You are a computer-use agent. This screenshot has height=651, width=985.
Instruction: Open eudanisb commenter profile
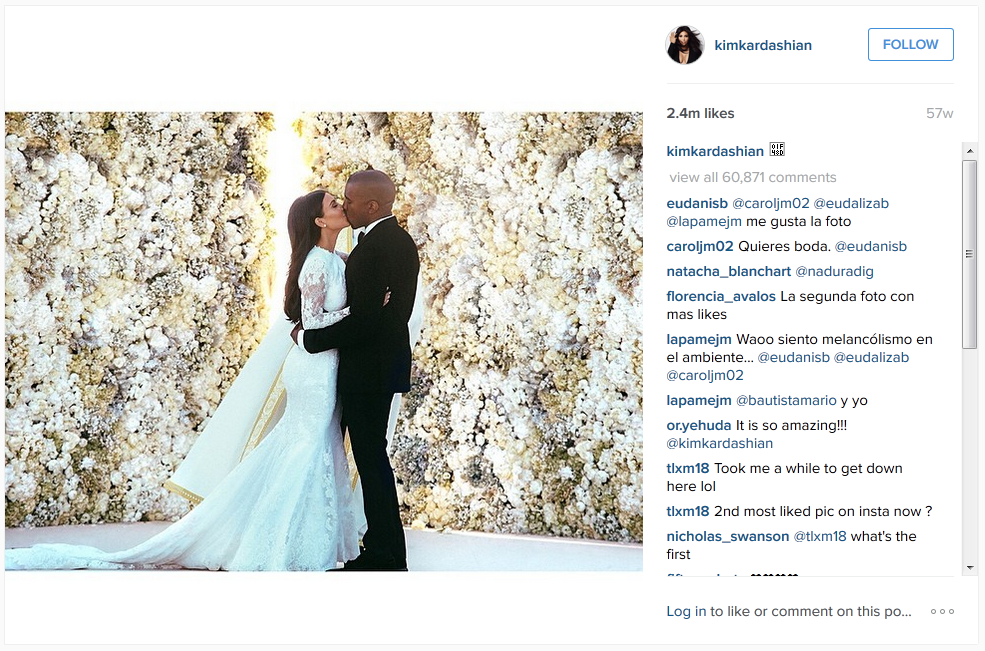point(697,204)
